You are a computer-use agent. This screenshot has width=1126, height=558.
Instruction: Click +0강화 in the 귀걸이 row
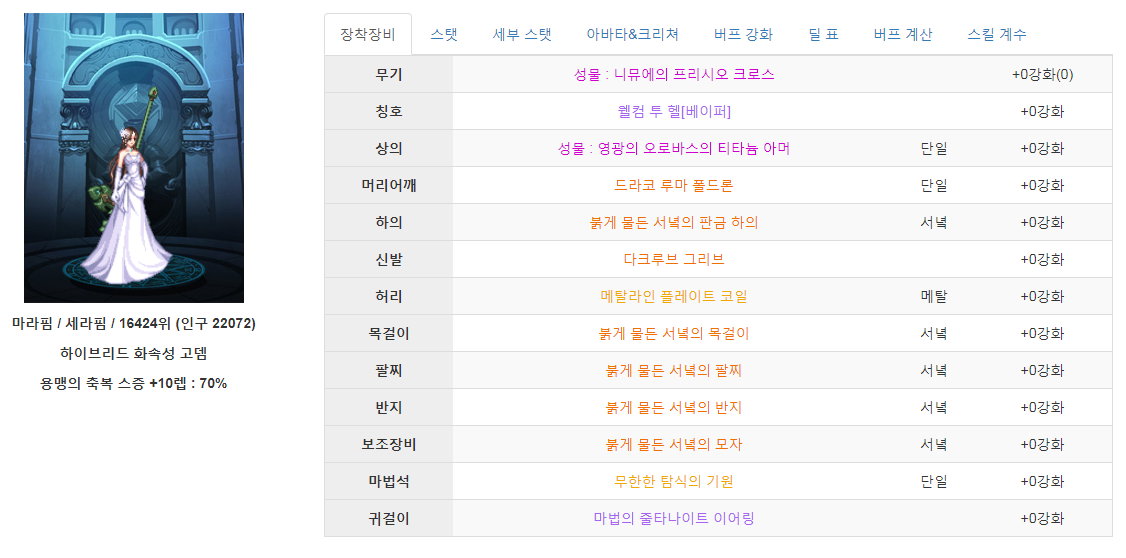(x=1042, y=519)
